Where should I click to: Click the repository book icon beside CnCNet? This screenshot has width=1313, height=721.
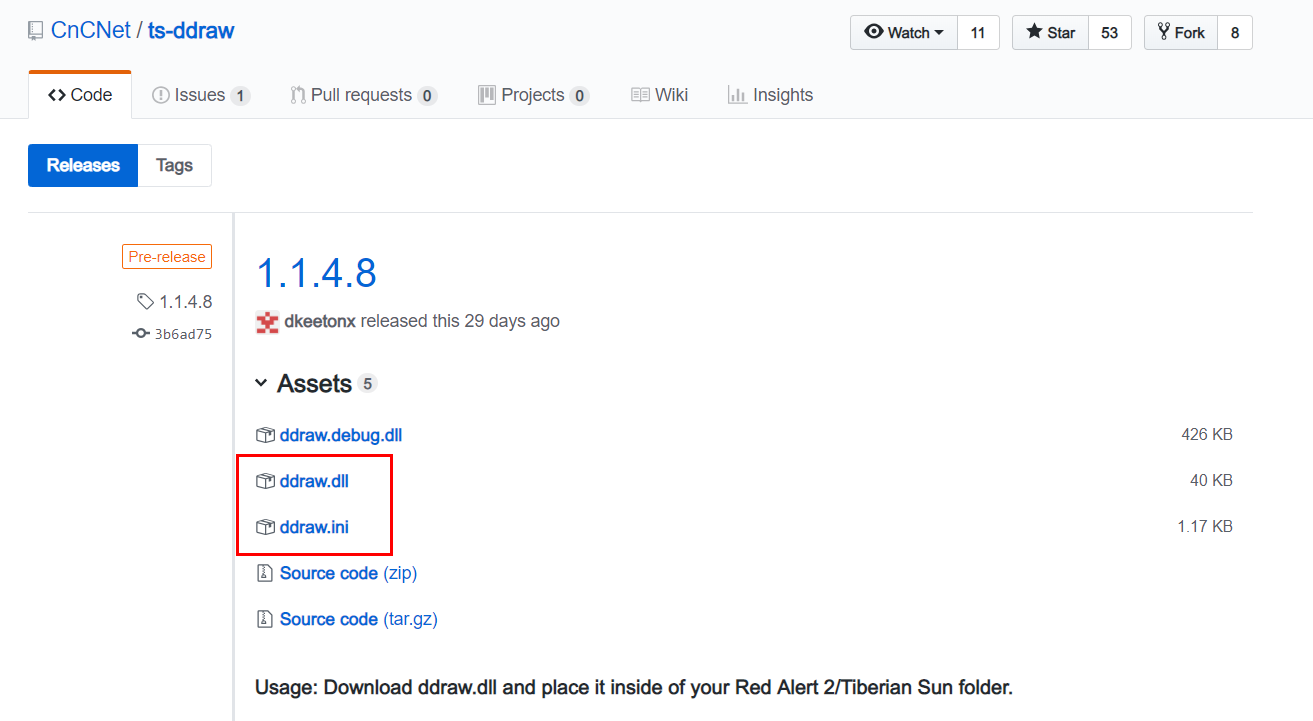click(x=36, y=31)
